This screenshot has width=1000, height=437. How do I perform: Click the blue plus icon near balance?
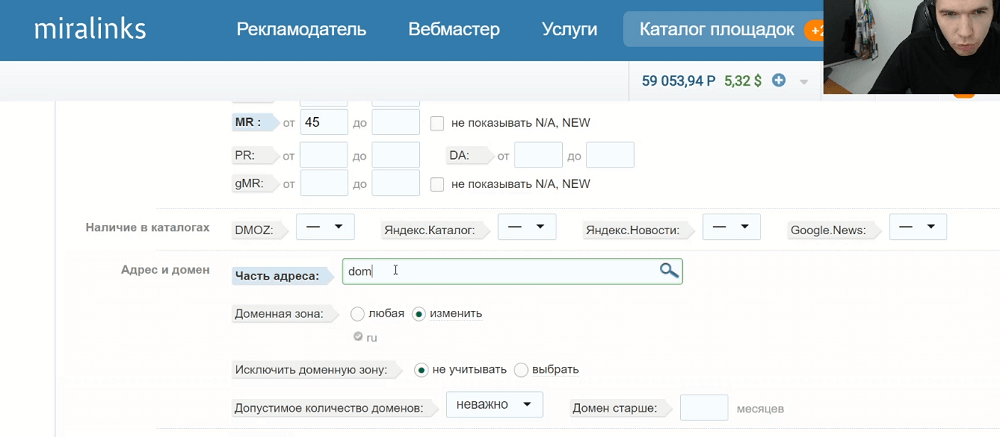[x=779, y=80]
